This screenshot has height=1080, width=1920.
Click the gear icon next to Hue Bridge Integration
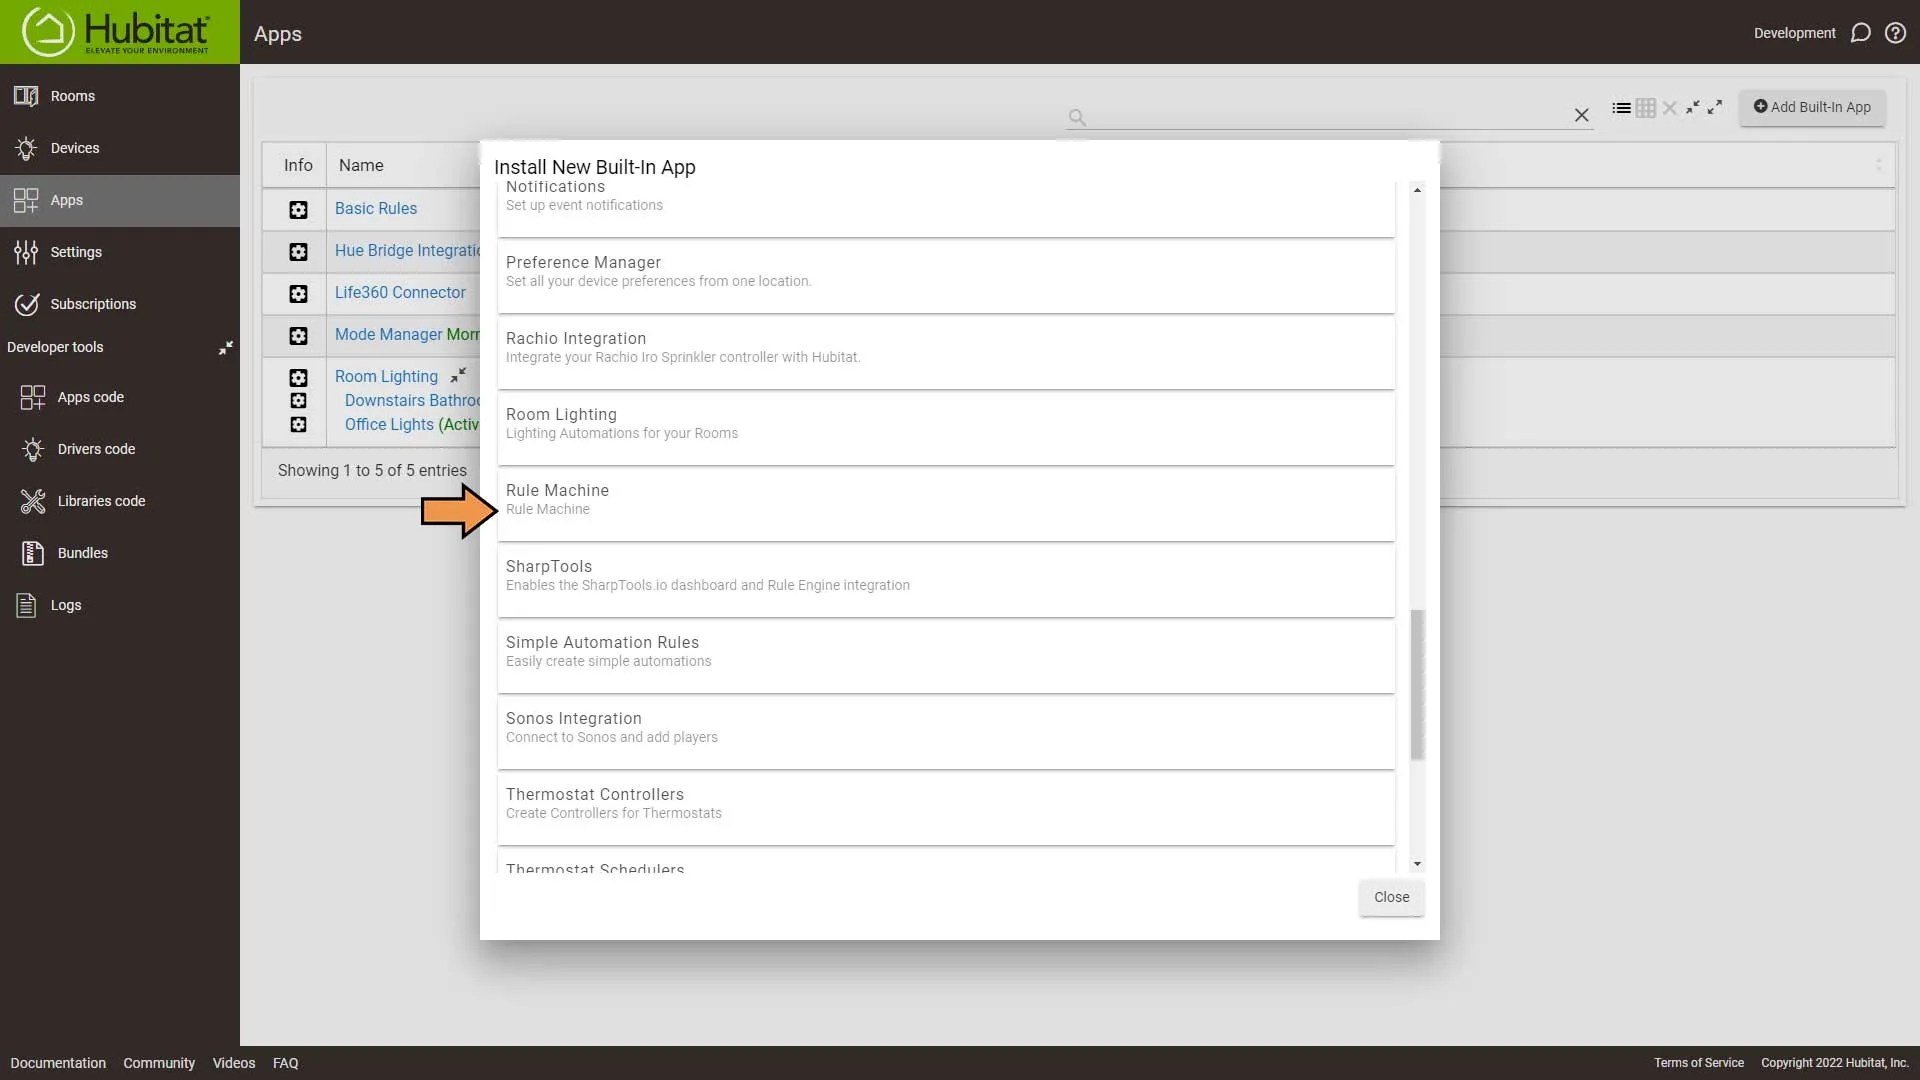tap(297, 251)
